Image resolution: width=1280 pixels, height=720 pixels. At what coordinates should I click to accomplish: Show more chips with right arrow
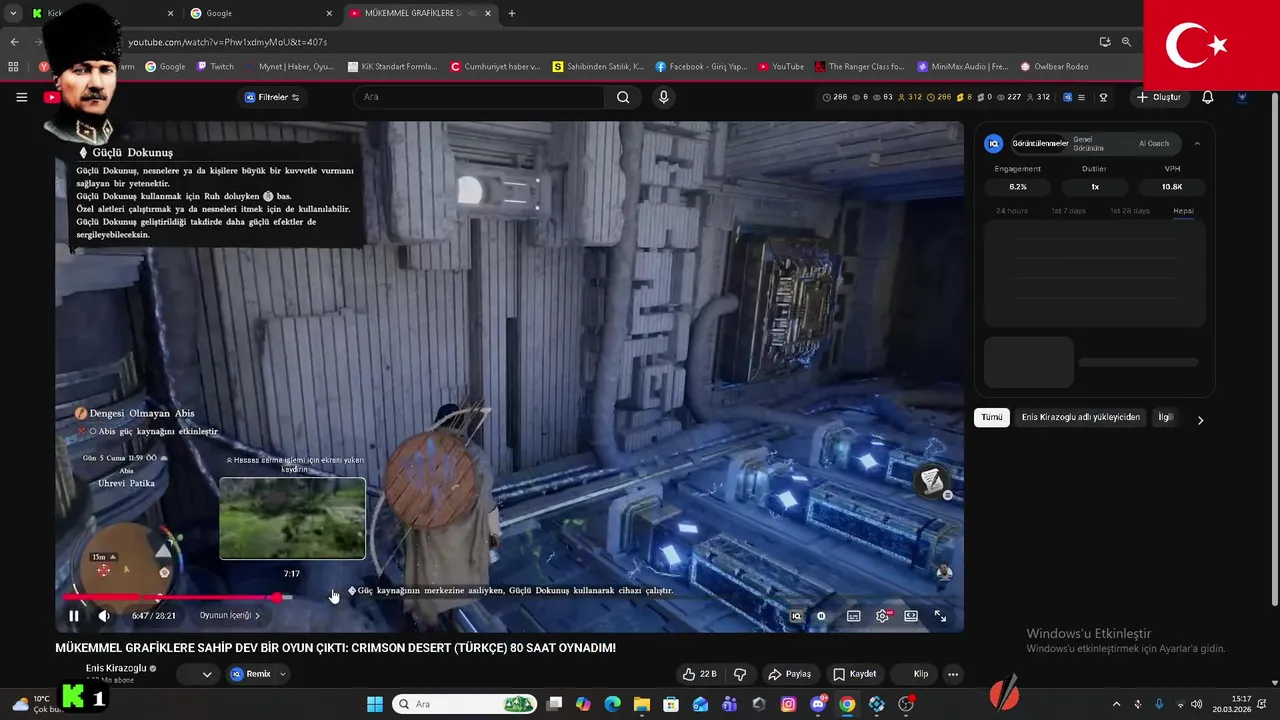1200,420
